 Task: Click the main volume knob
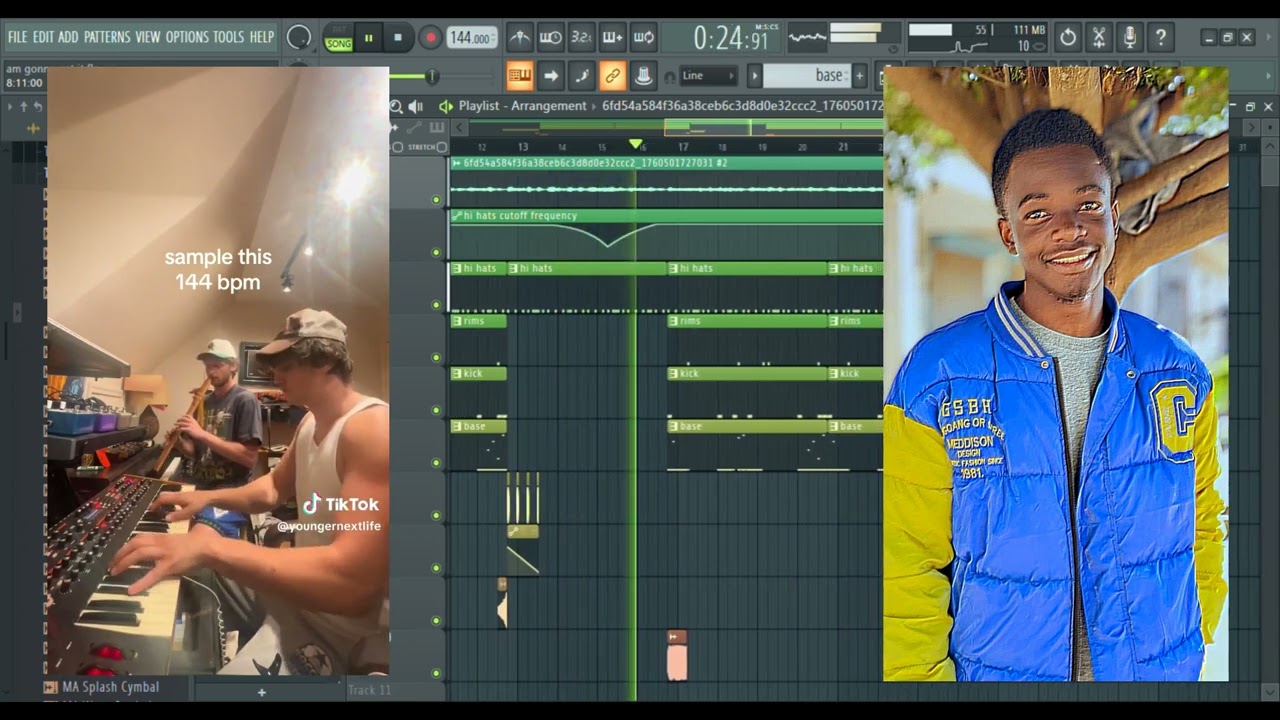coord(298,38)
